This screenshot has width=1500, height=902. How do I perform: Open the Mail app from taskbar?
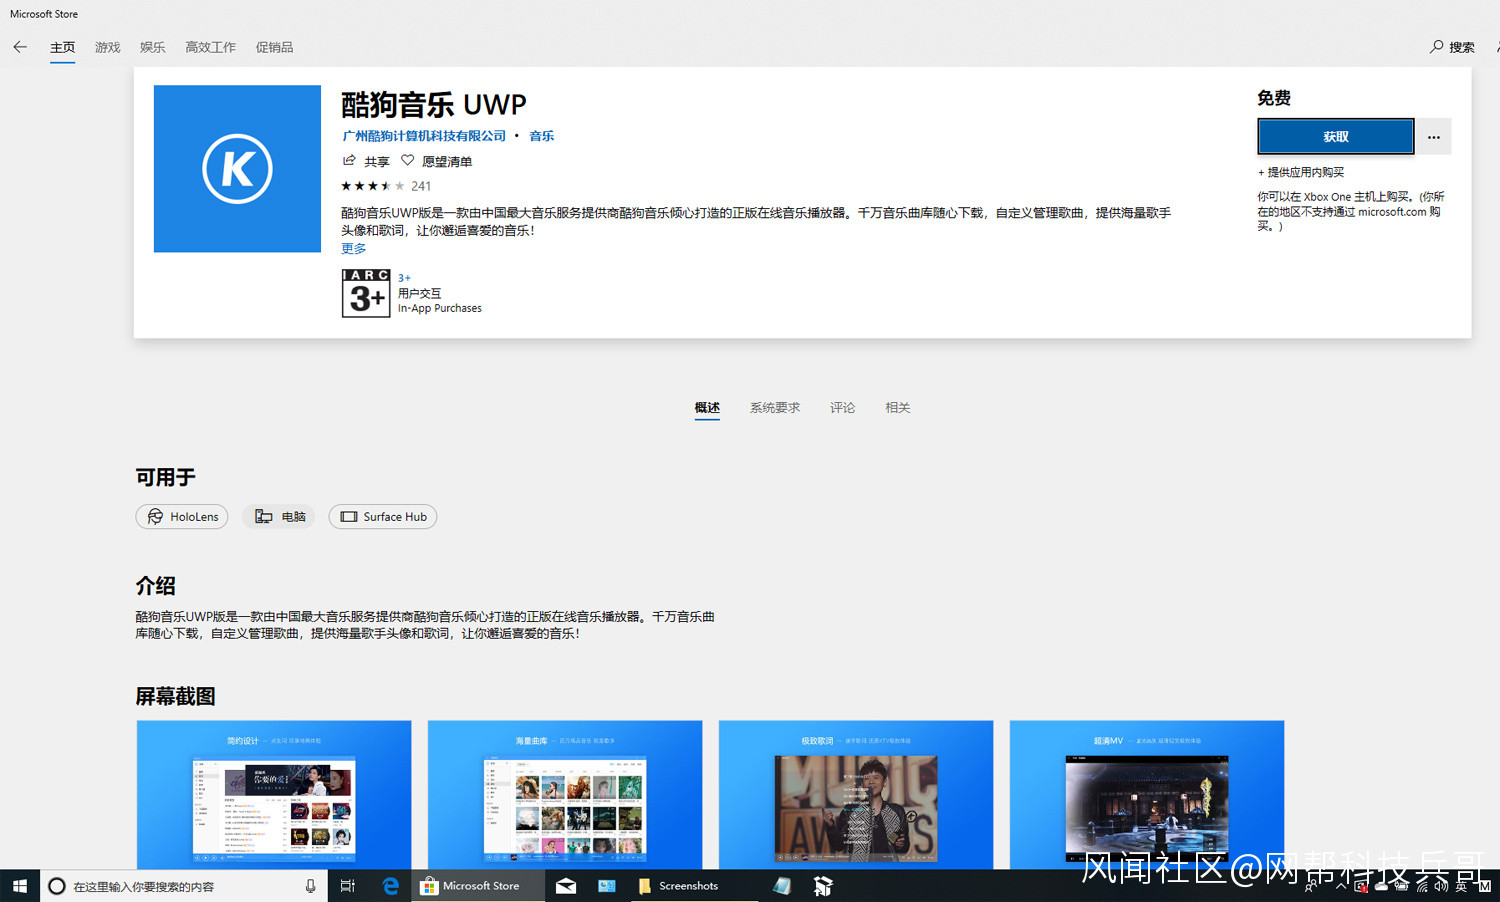click(566, 886)
